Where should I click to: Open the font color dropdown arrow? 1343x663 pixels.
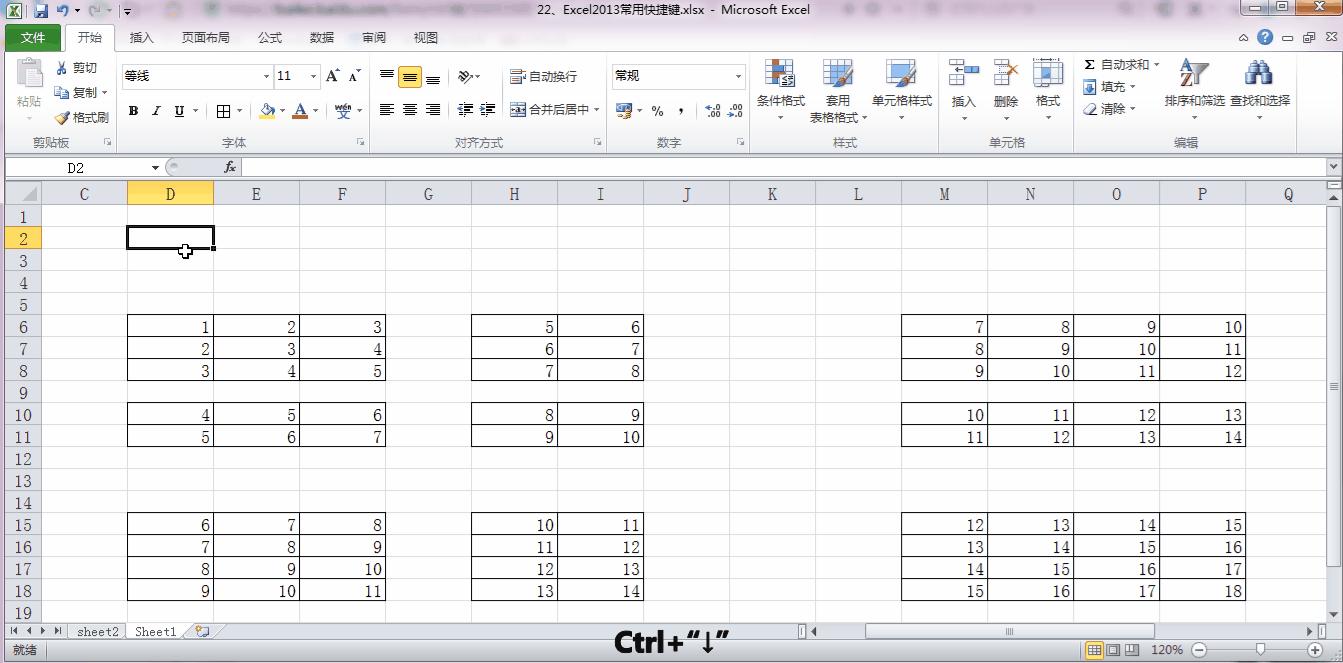point(315,111)
